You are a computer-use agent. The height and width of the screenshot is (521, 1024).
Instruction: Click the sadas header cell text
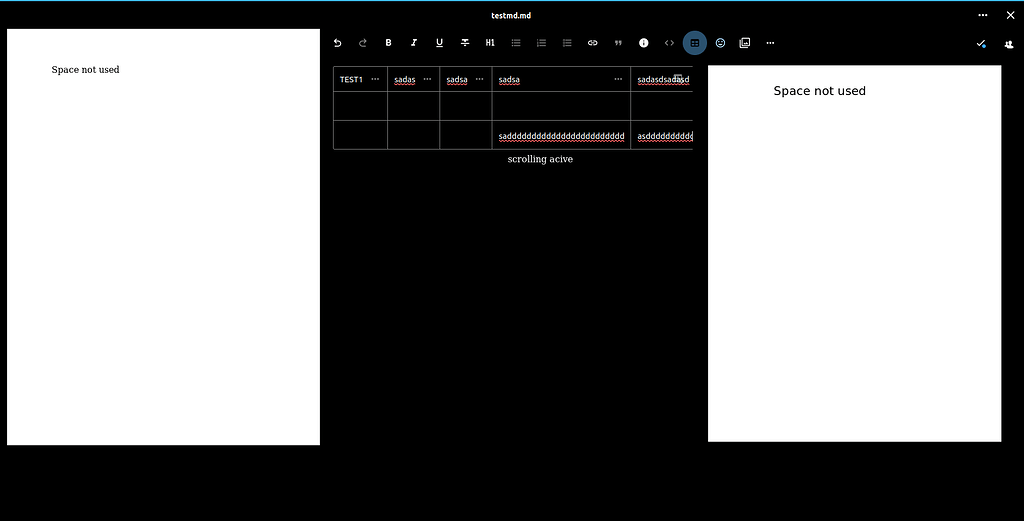pos(405,80)
